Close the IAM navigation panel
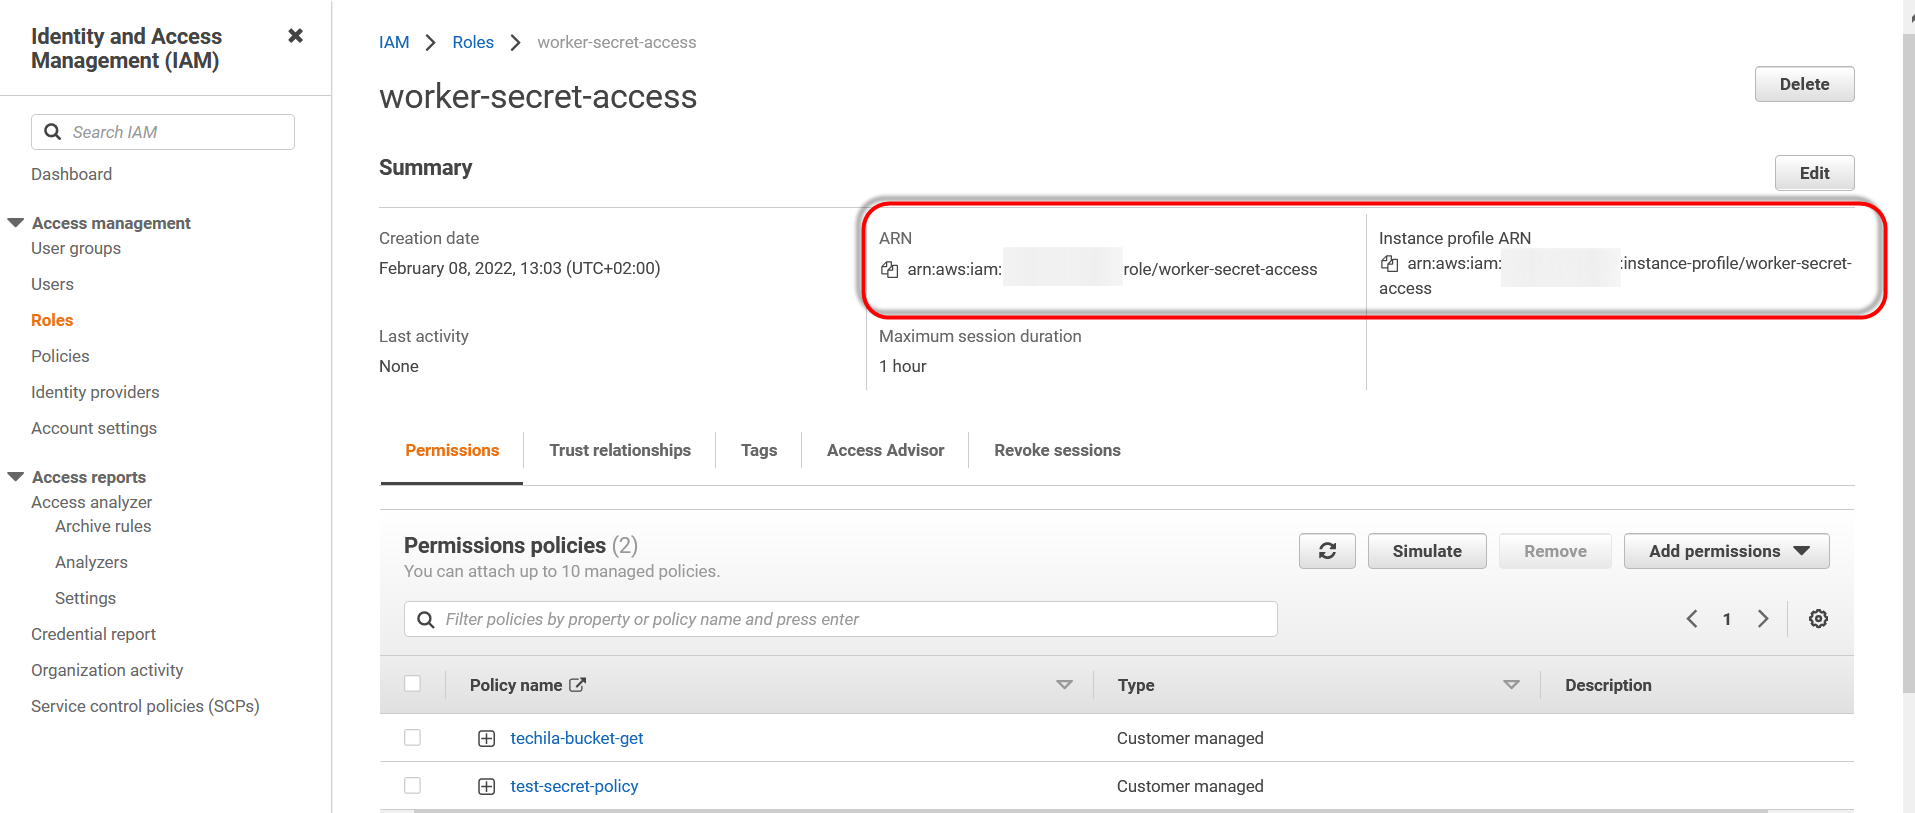The width and height of the screenshot is (1915, 813). click(x=295, y=36)
